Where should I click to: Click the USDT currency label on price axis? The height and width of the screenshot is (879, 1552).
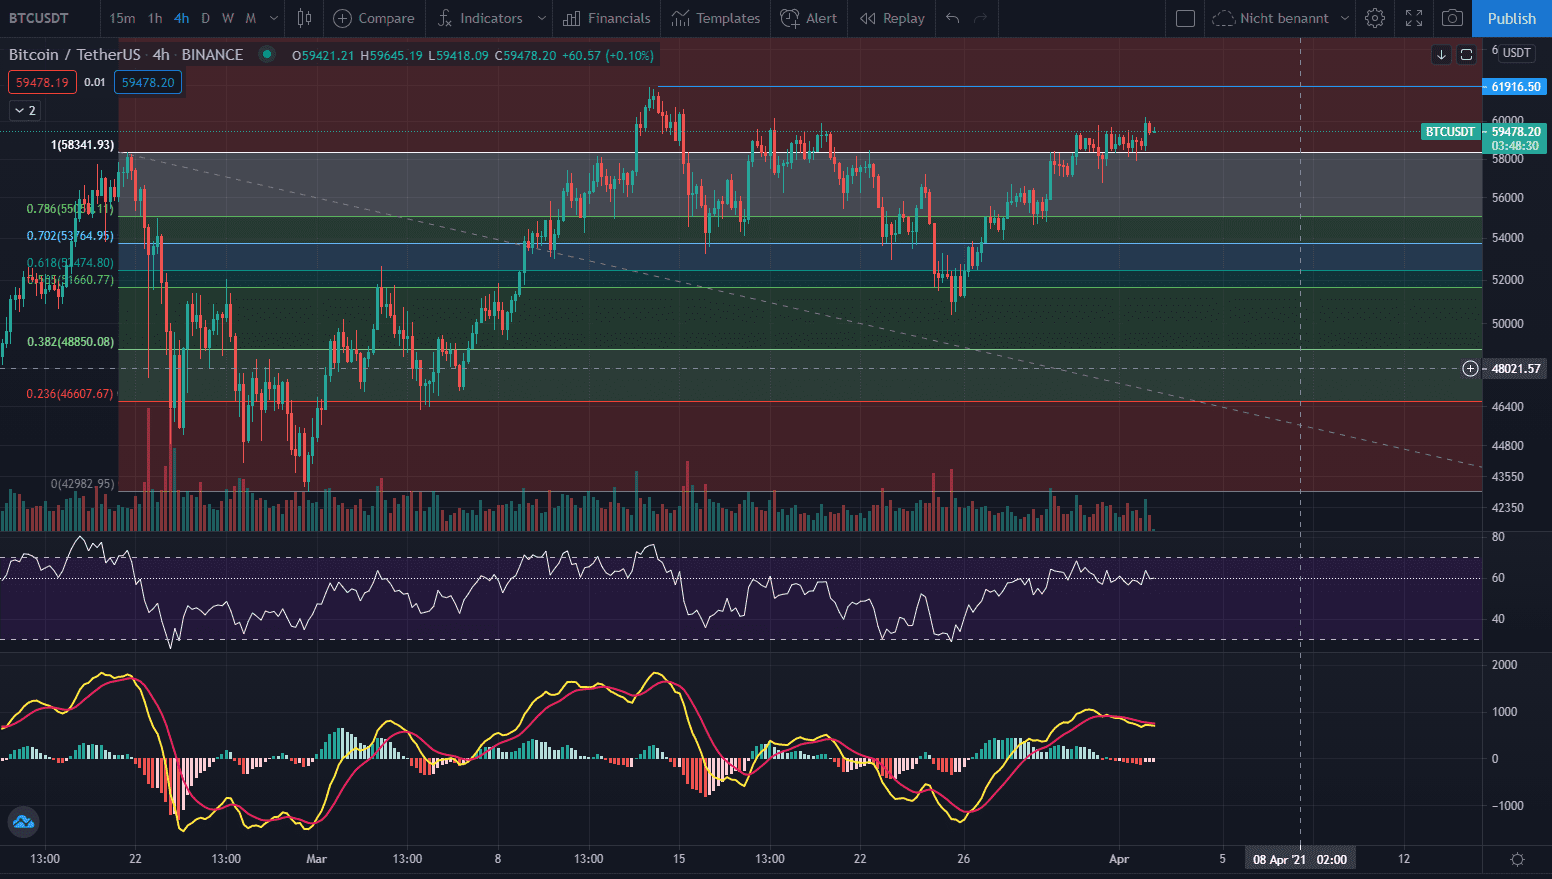pos(1516,52)
